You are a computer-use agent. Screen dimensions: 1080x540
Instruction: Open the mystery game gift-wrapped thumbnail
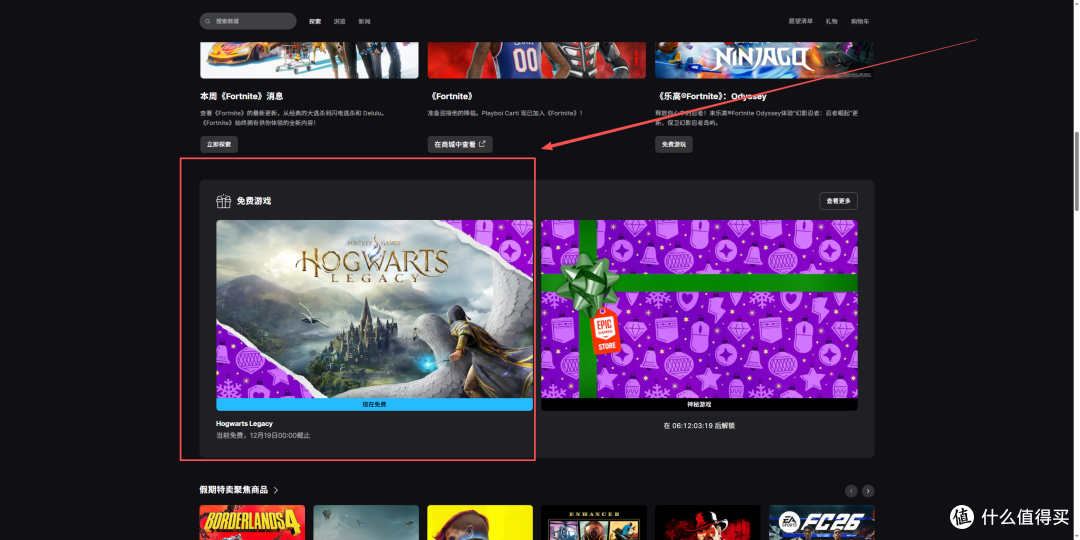(699, 309)
